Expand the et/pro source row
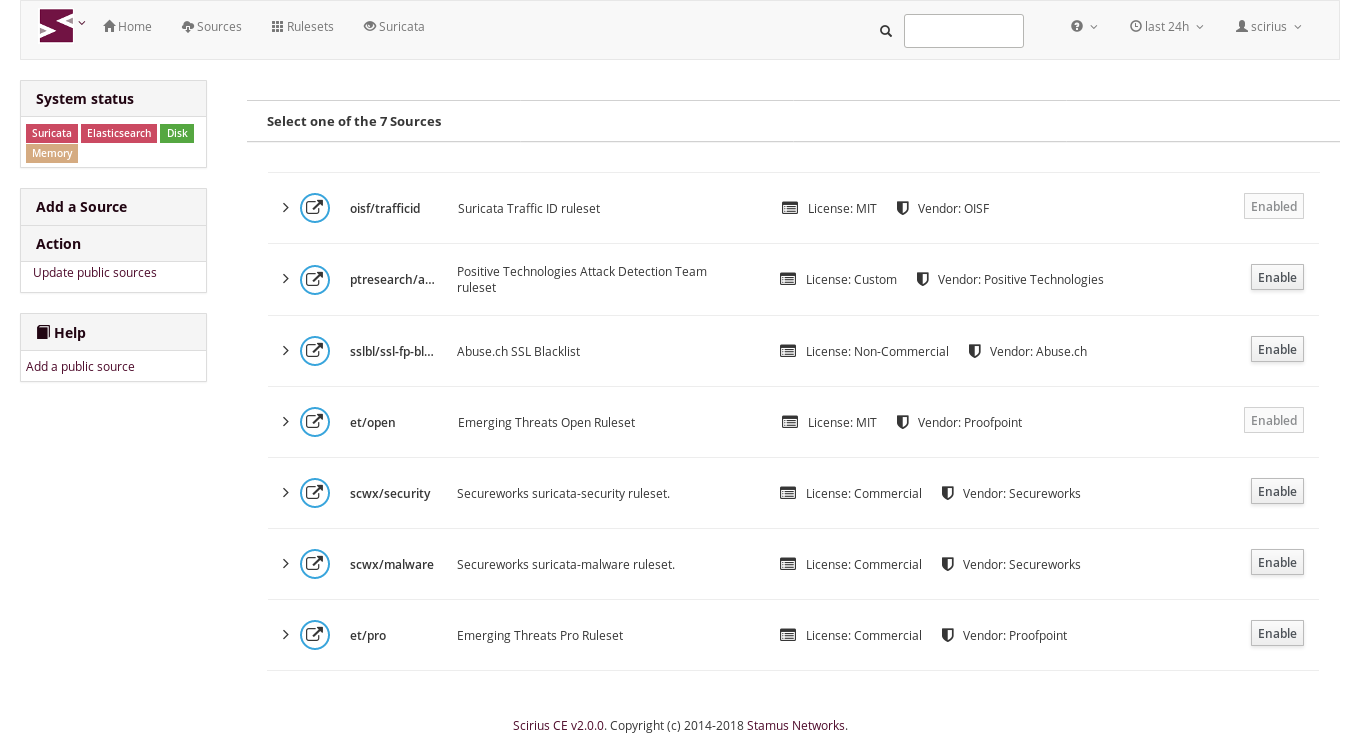 pyautogui.click(x=285, y=635)
